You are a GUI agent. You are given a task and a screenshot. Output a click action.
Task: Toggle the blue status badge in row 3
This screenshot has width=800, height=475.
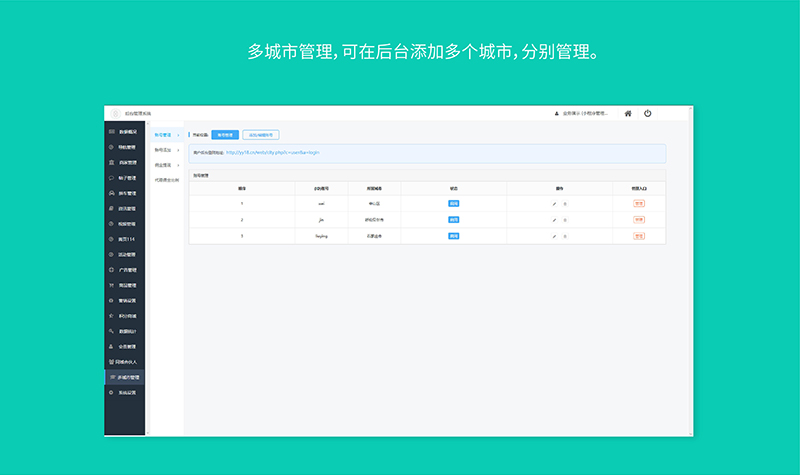point(454,236)
